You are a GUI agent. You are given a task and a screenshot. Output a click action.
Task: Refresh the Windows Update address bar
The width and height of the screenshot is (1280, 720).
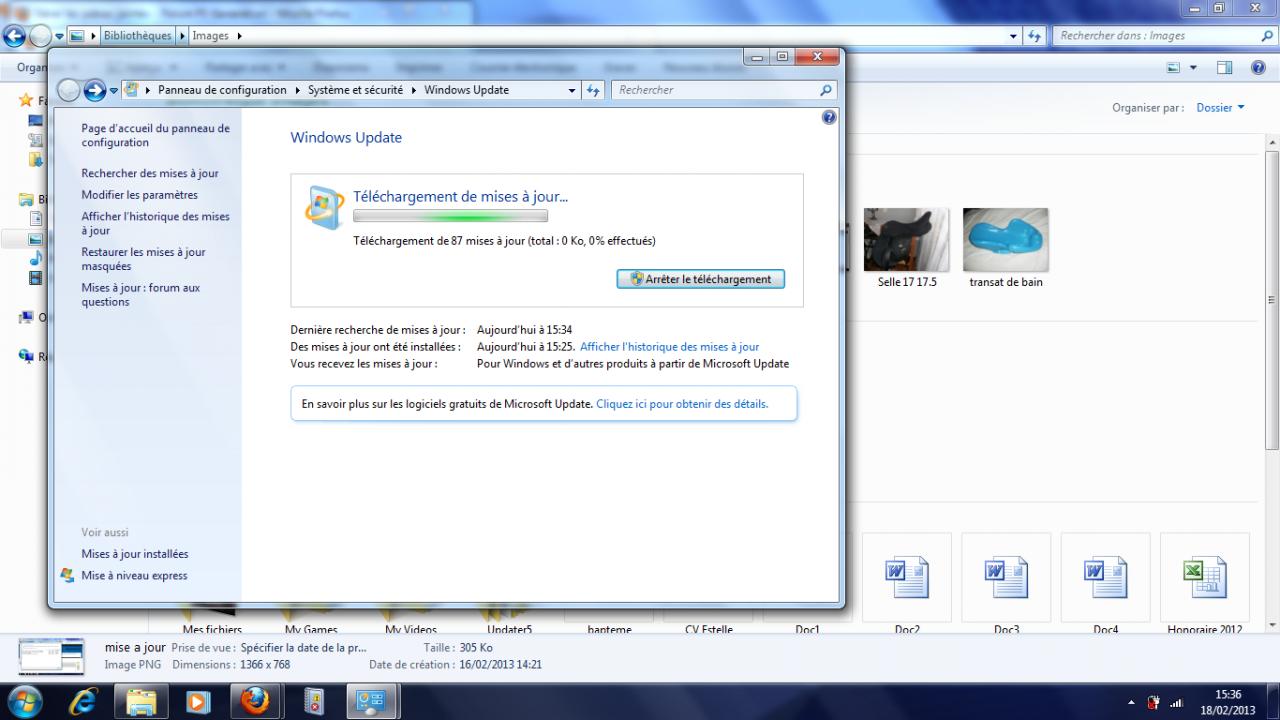592,90
